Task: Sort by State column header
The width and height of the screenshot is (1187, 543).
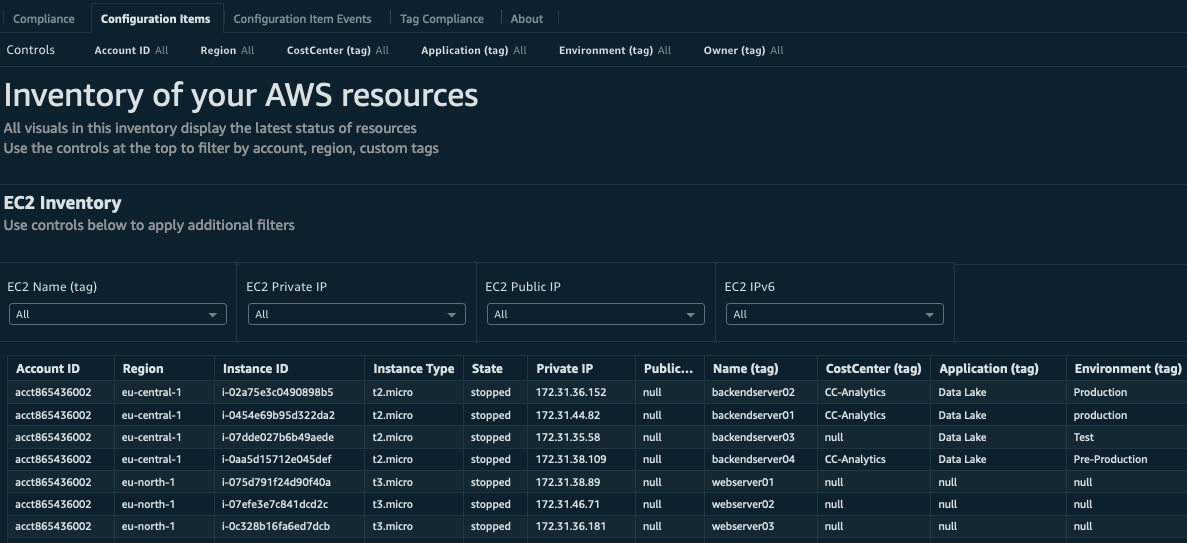Action: tap(487, 369)
